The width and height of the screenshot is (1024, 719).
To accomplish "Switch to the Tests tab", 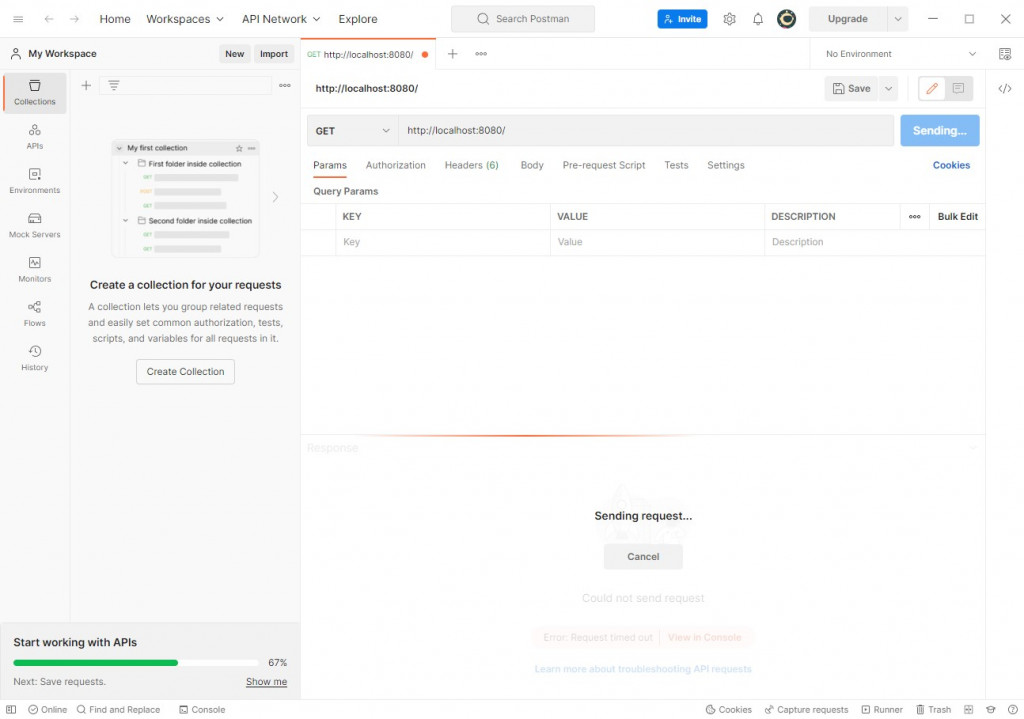I will click(x=676, y=165).
